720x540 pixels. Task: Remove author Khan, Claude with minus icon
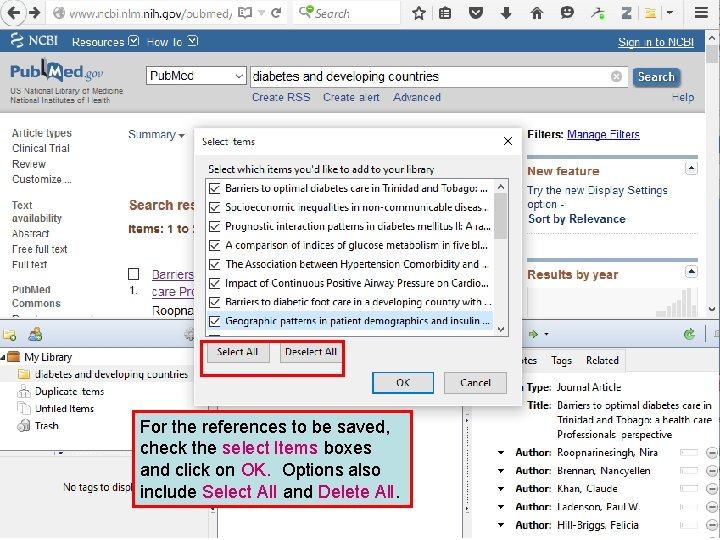click(x=711, y=489)
